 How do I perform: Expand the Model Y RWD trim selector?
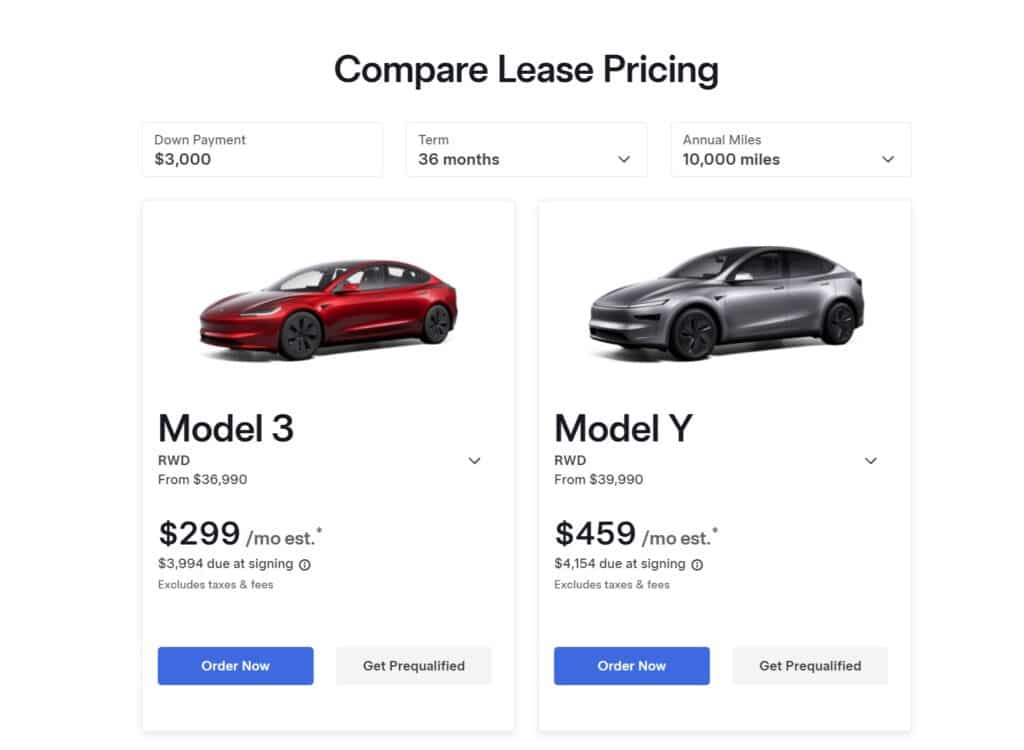click(871, 460)
